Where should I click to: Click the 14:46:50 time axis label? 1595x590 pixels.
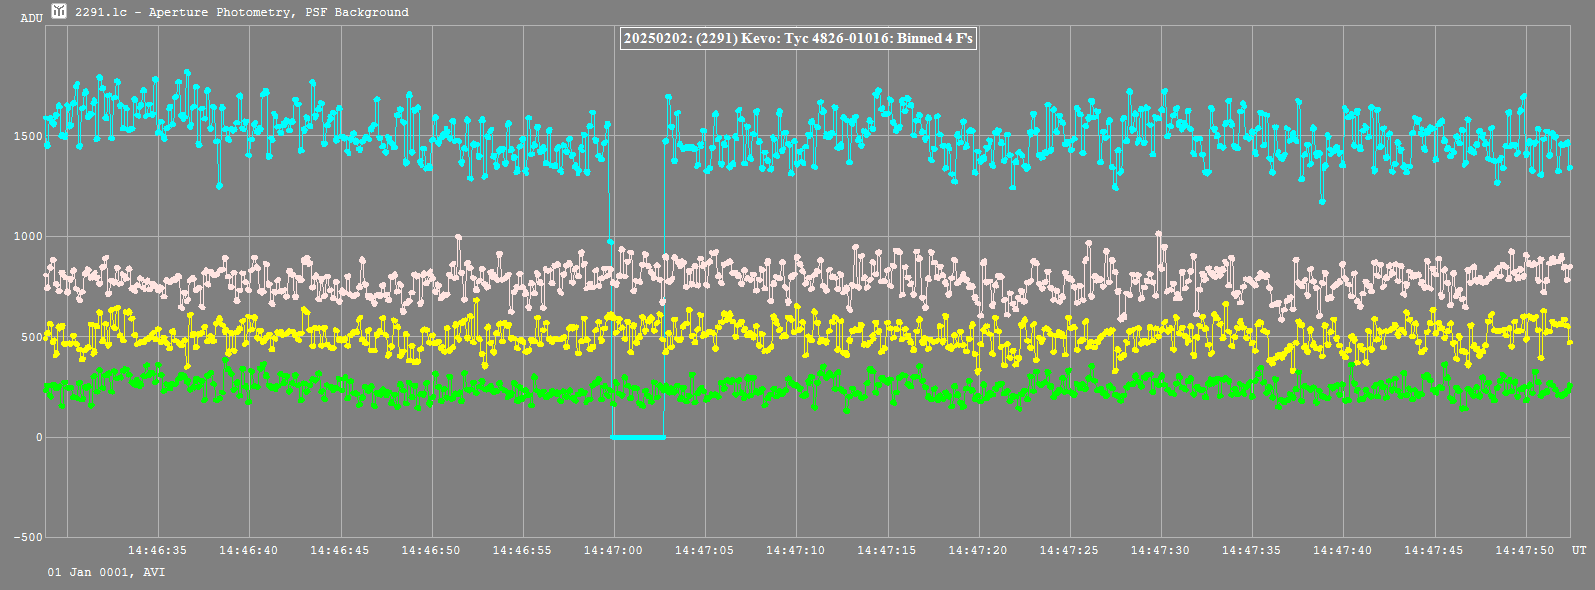(x=431, y=550)
